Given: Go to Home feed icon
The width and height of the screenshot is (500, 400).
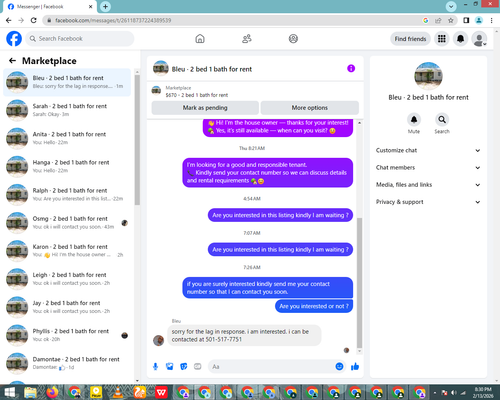Looking at the screenshot, I should (200, 39).
